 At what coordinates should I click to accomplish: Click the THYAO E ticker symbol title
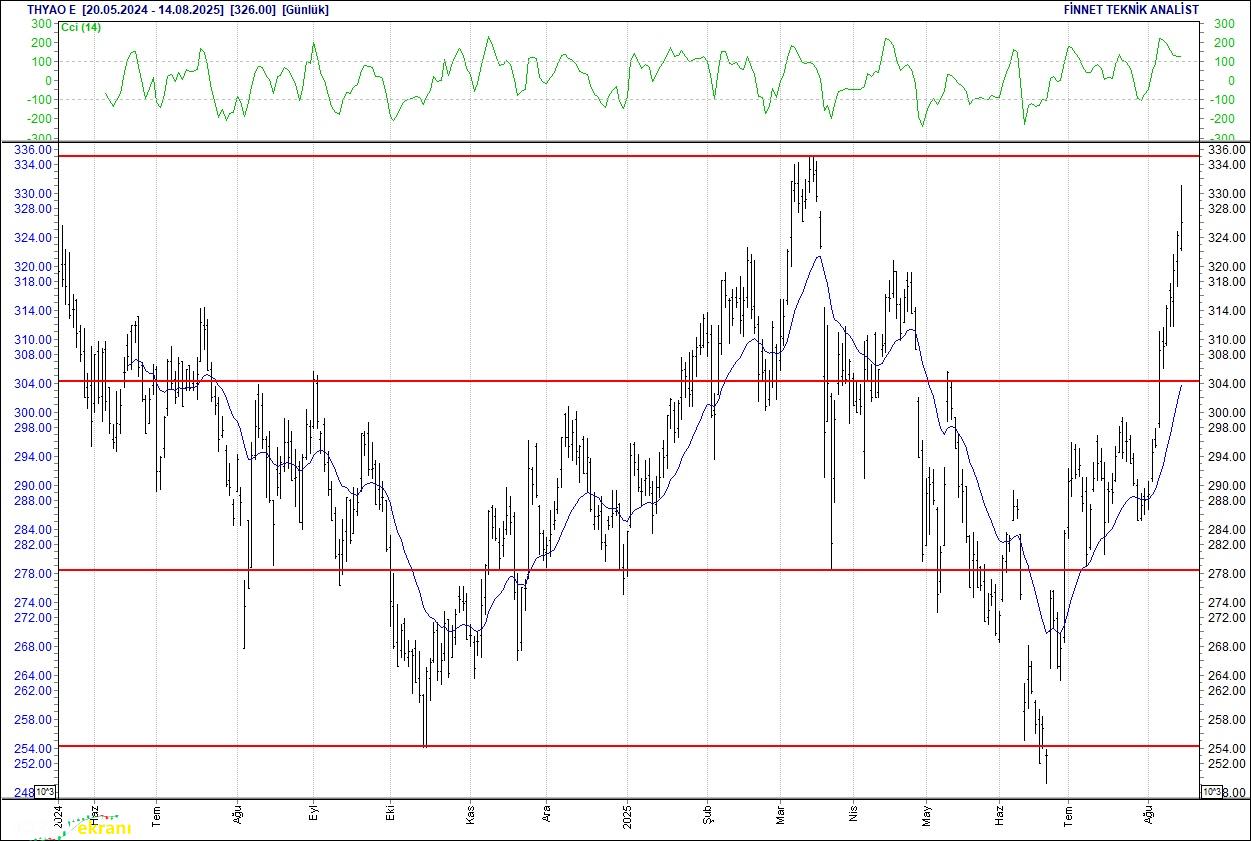51,10
